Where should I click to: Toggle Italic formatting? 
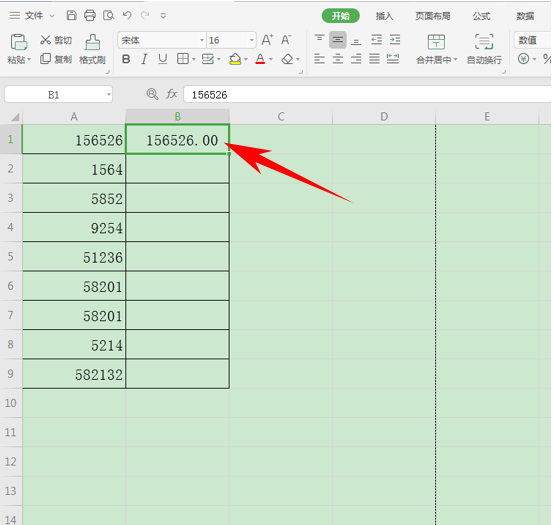[x=144, y=59]
